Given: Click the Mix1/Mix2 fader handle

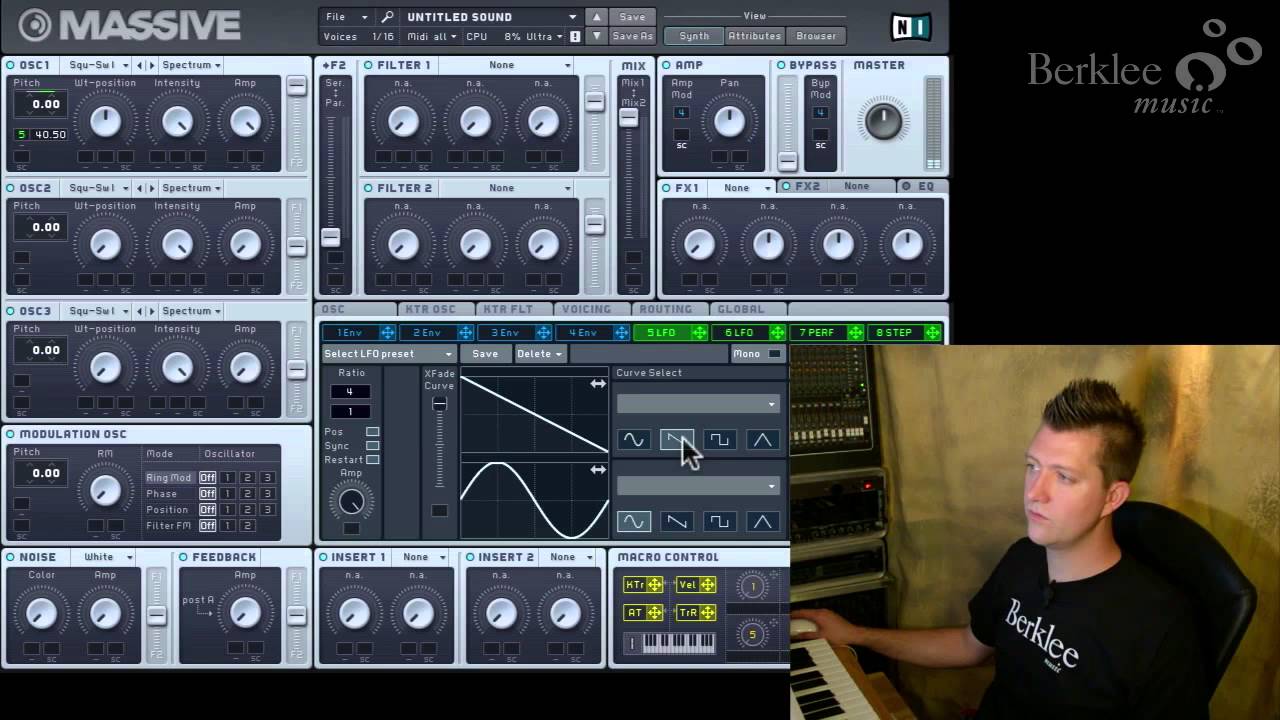Looking at the screenshot, I should tap(628, 117).
